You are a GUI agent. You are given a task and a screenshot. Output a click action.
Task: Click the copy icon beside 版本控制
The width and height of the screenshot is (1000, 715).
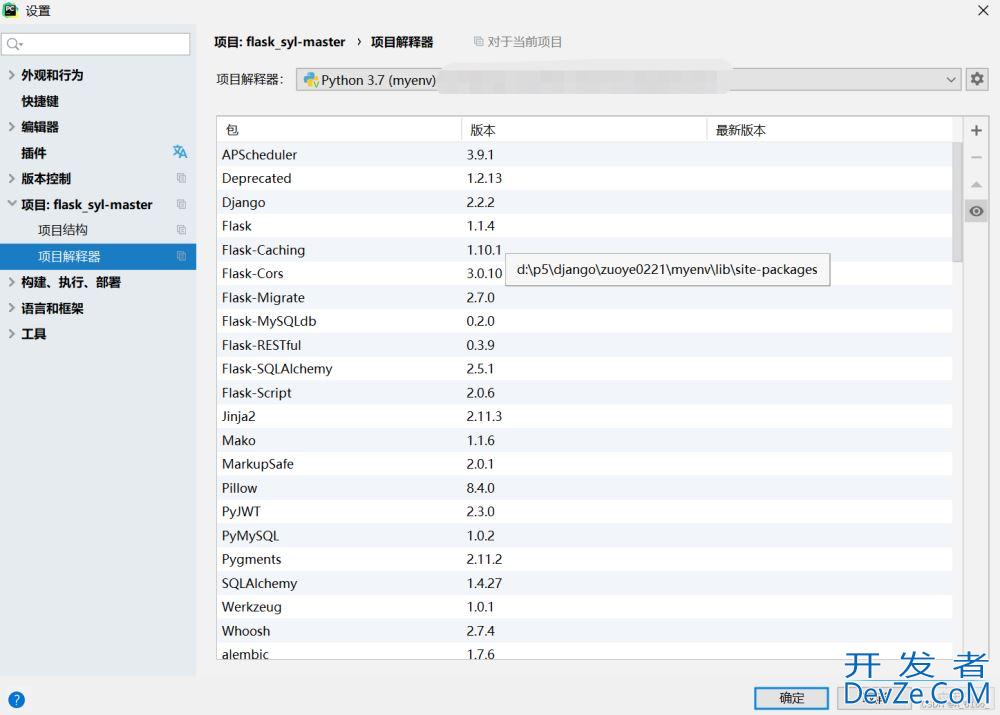click(181, 178)
